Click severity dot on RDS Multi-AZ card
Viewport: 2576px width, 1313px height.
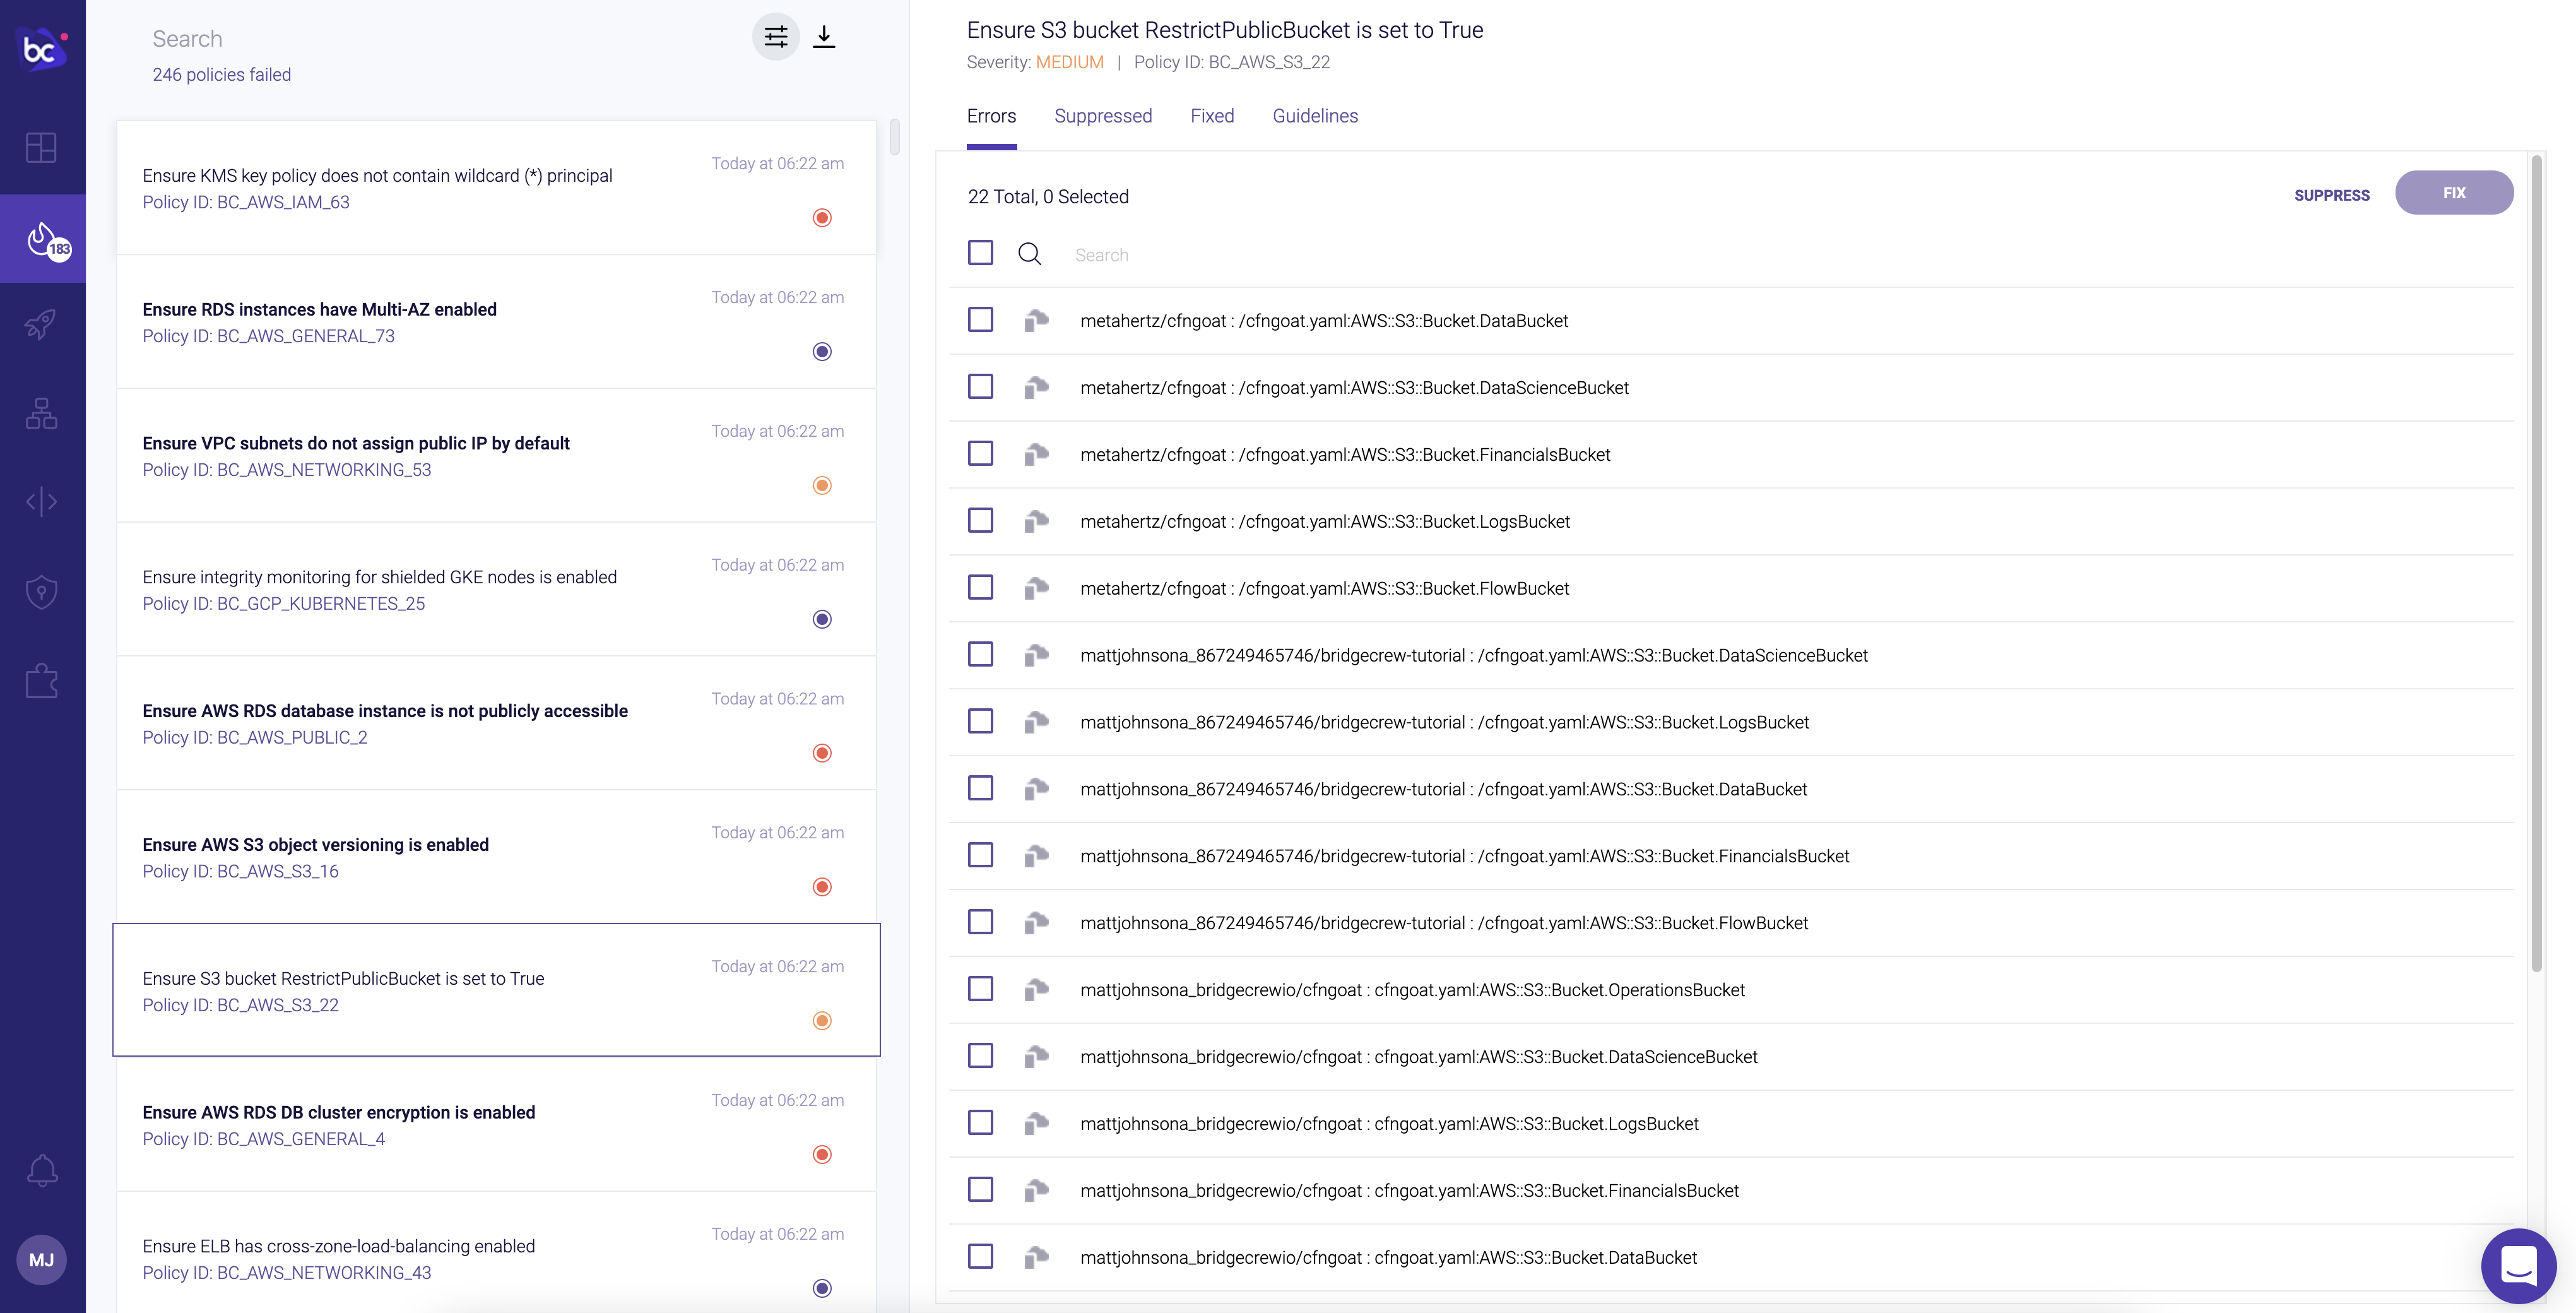point(822,352)
